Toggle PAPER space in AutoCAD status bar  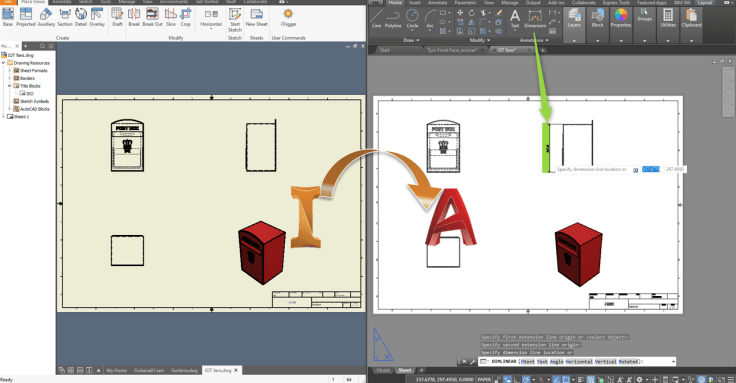coord(484,379)
